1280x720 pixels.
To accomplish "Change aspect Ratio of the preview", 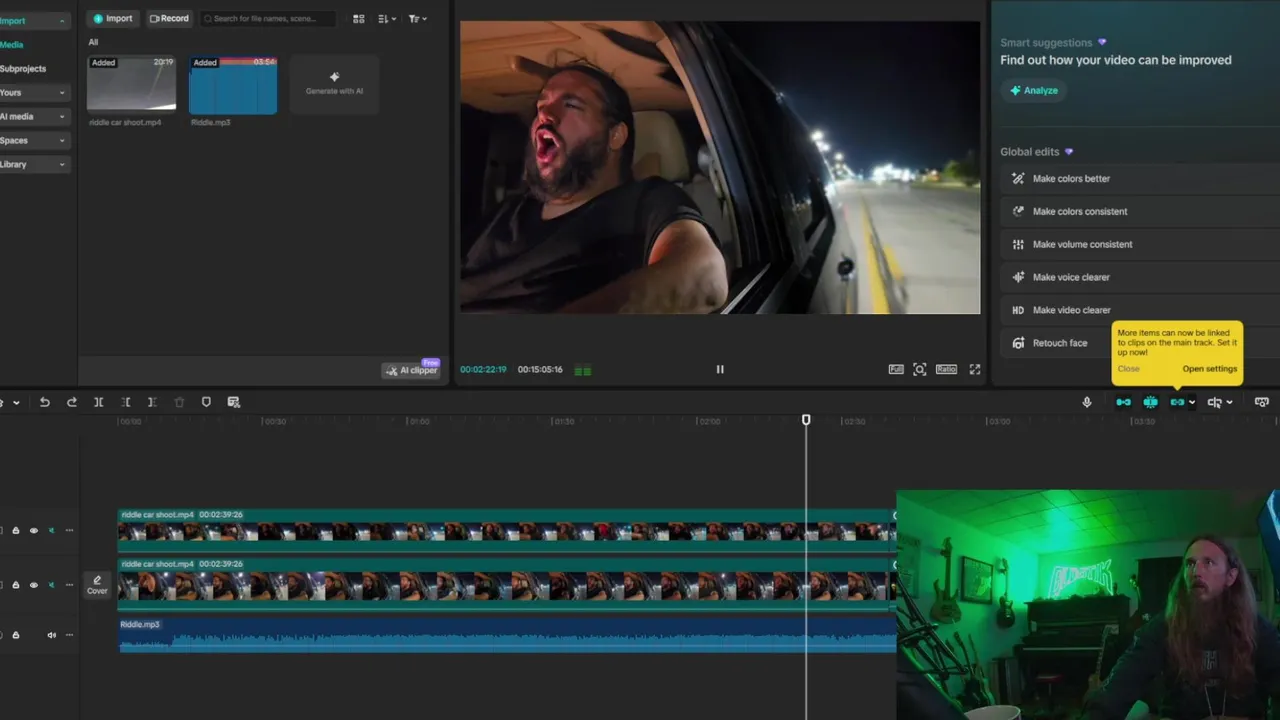I will 946,369.
